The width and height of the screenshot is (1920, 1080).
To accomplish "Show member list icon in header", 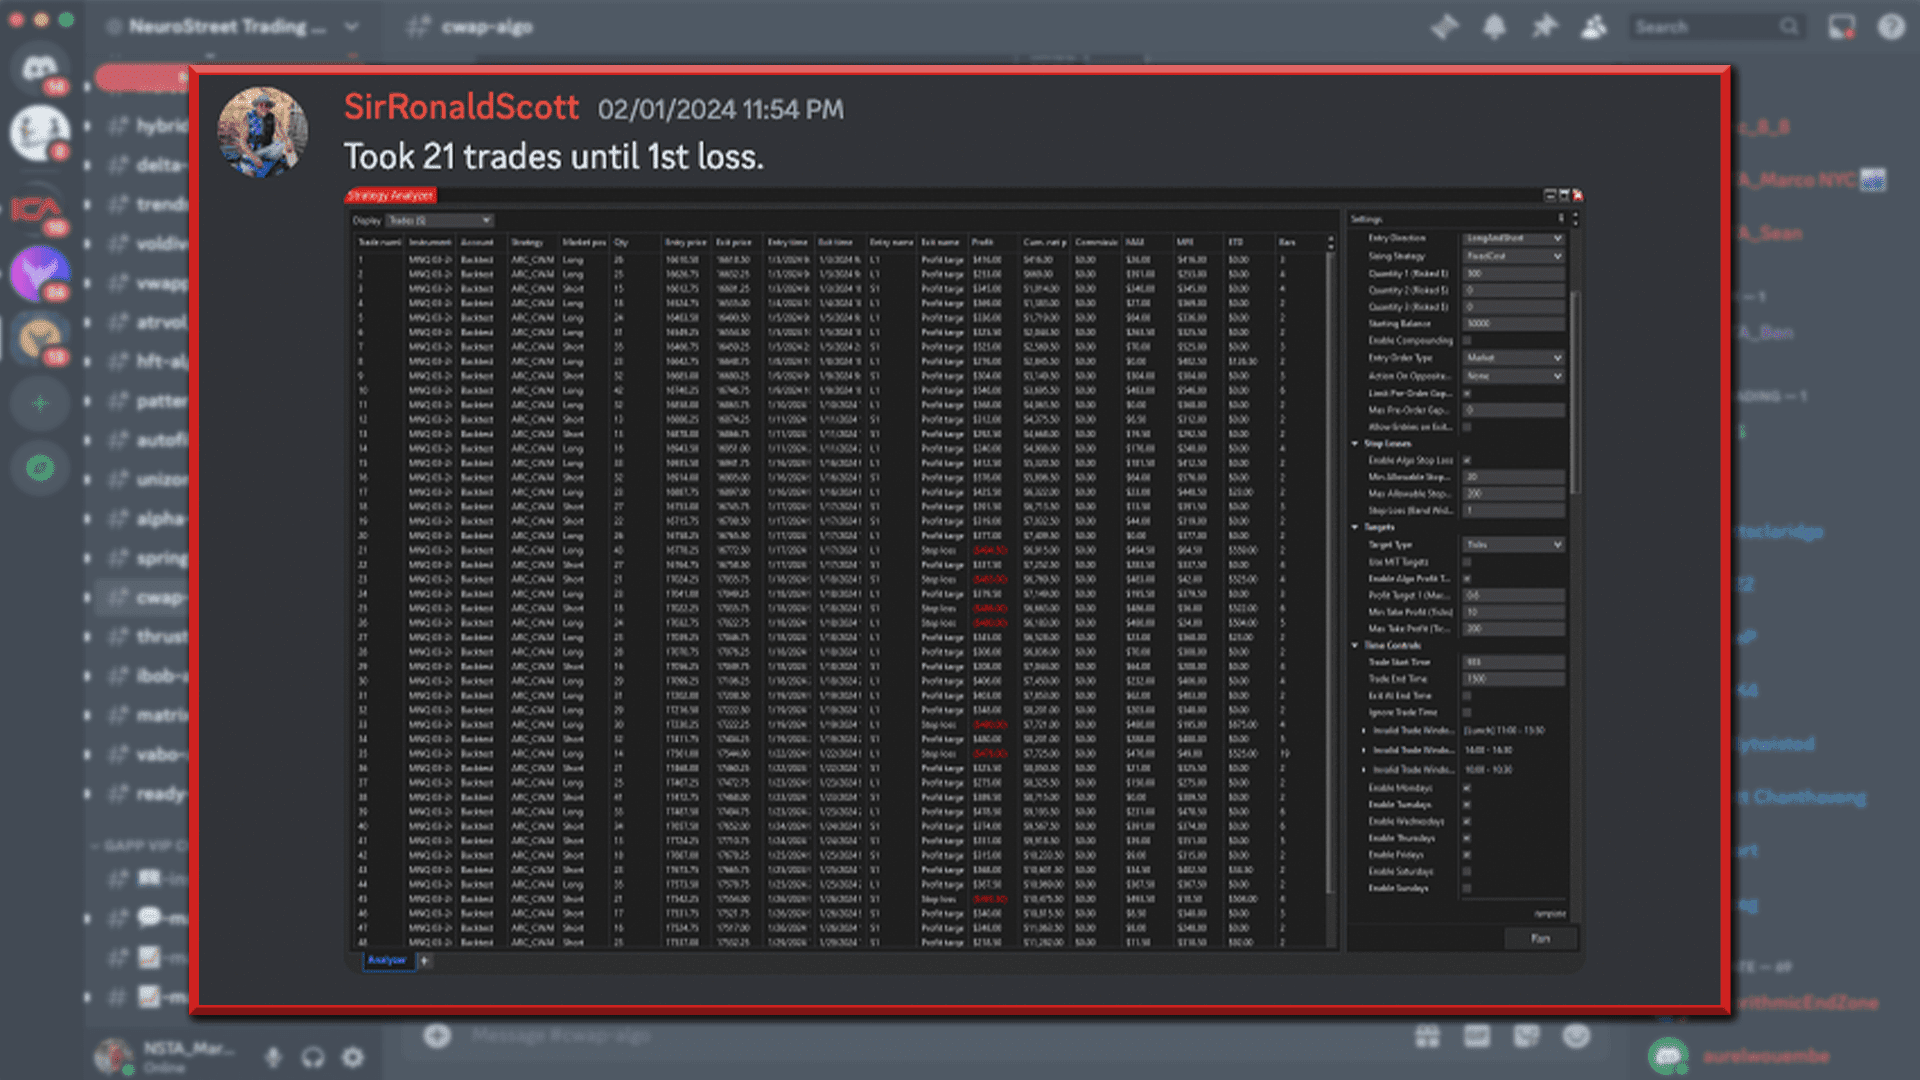I will [1594, 27].
